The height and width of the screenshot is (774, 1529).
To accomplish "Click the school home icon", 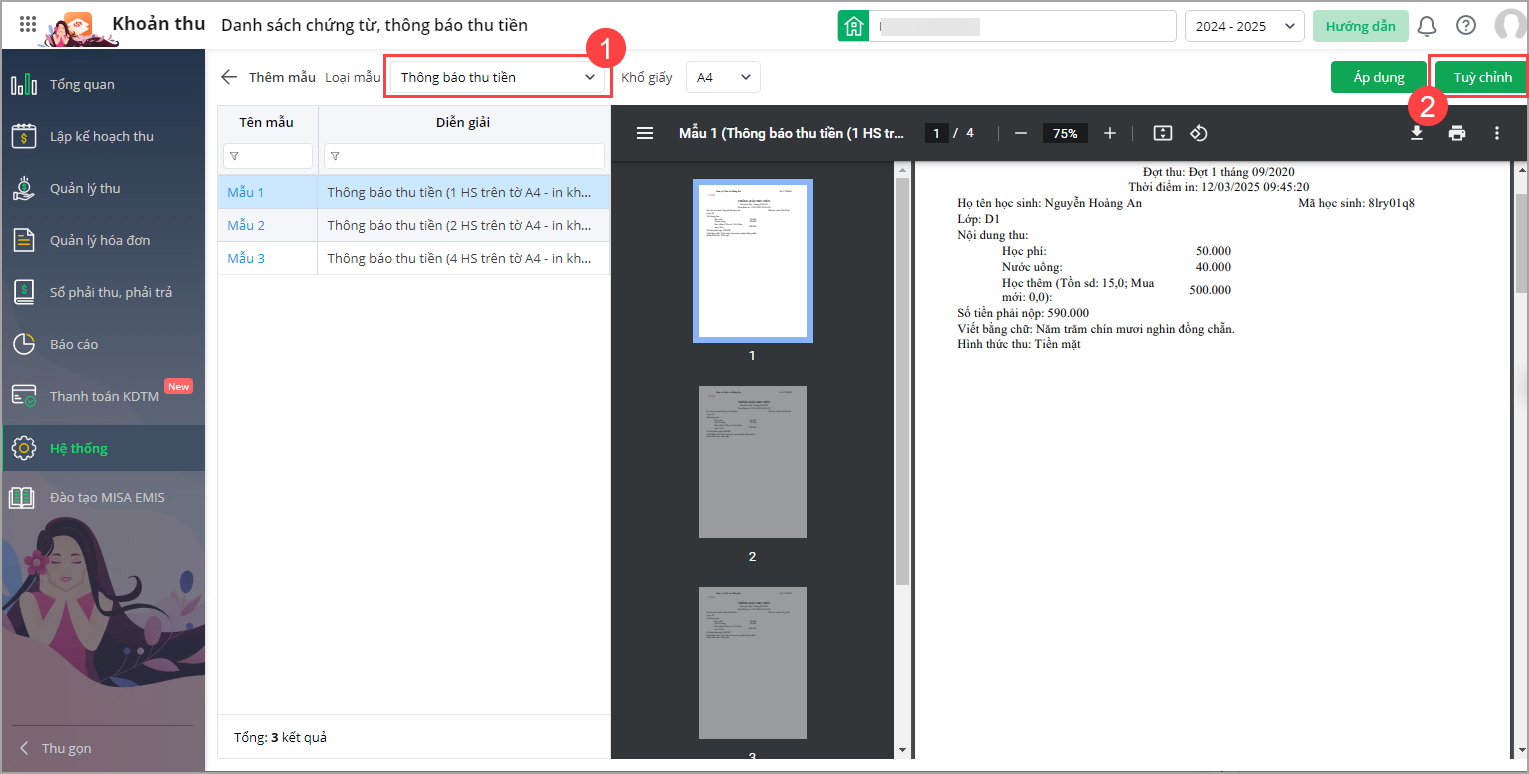I will pos(853,26).
